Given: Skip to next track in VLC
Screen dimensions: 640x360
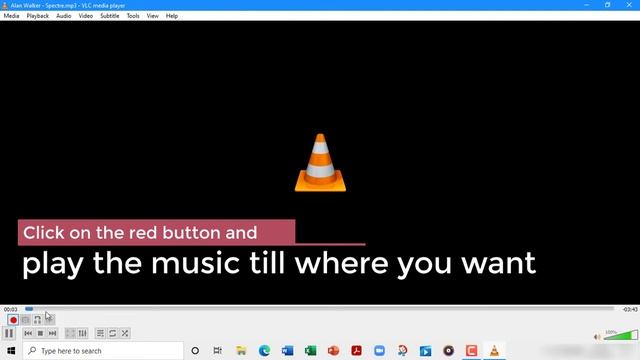Looking at the screenshot, I should click(52, 333).
